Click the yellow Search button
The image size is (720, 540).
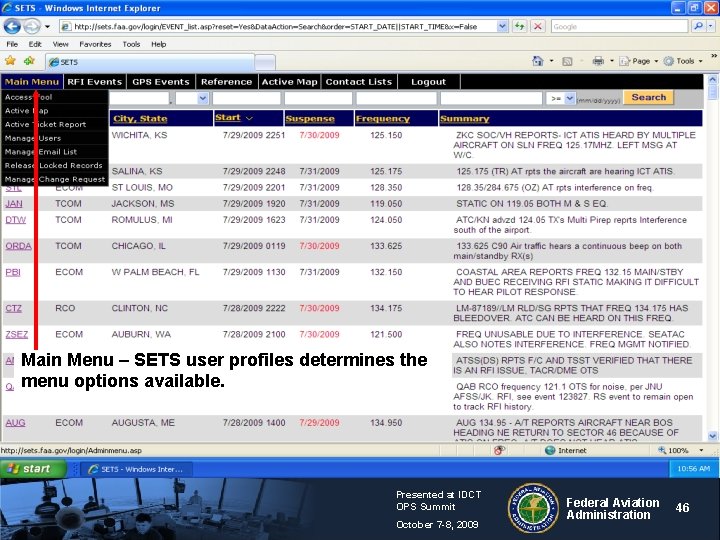(648, 97)
